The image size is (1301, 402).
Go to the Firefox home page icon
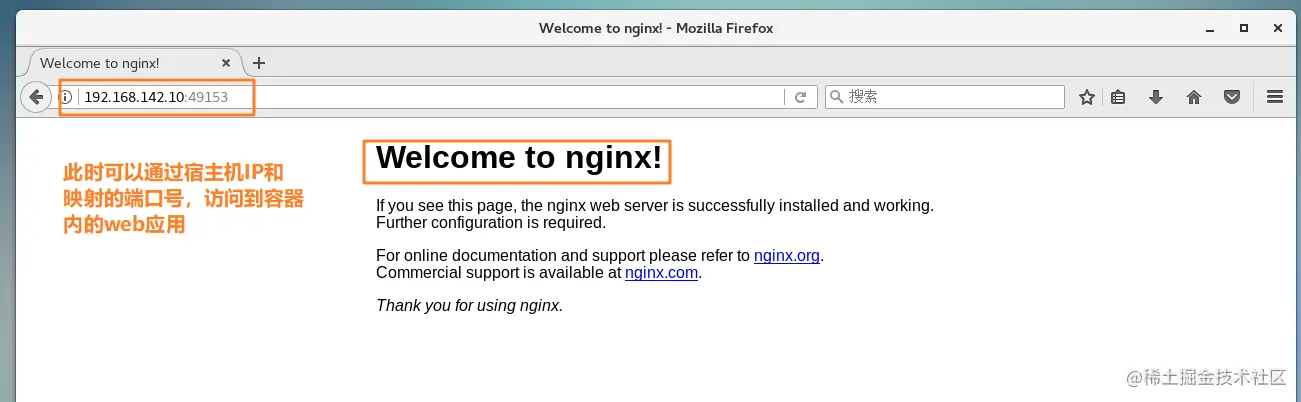pyautogui.click(x=1193, y=97)
